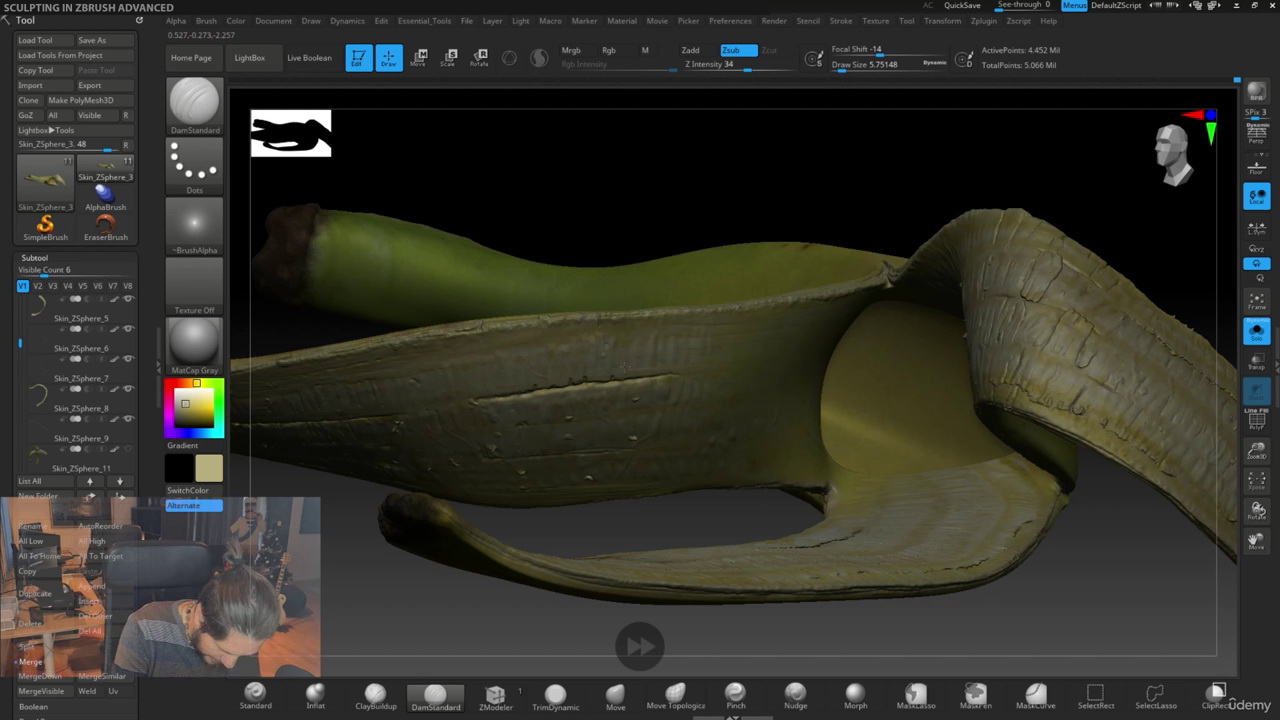Open the Texture Off selector
Viewport: 1280px width, 720px height.
pyautogui.click(x=194, y=286)
